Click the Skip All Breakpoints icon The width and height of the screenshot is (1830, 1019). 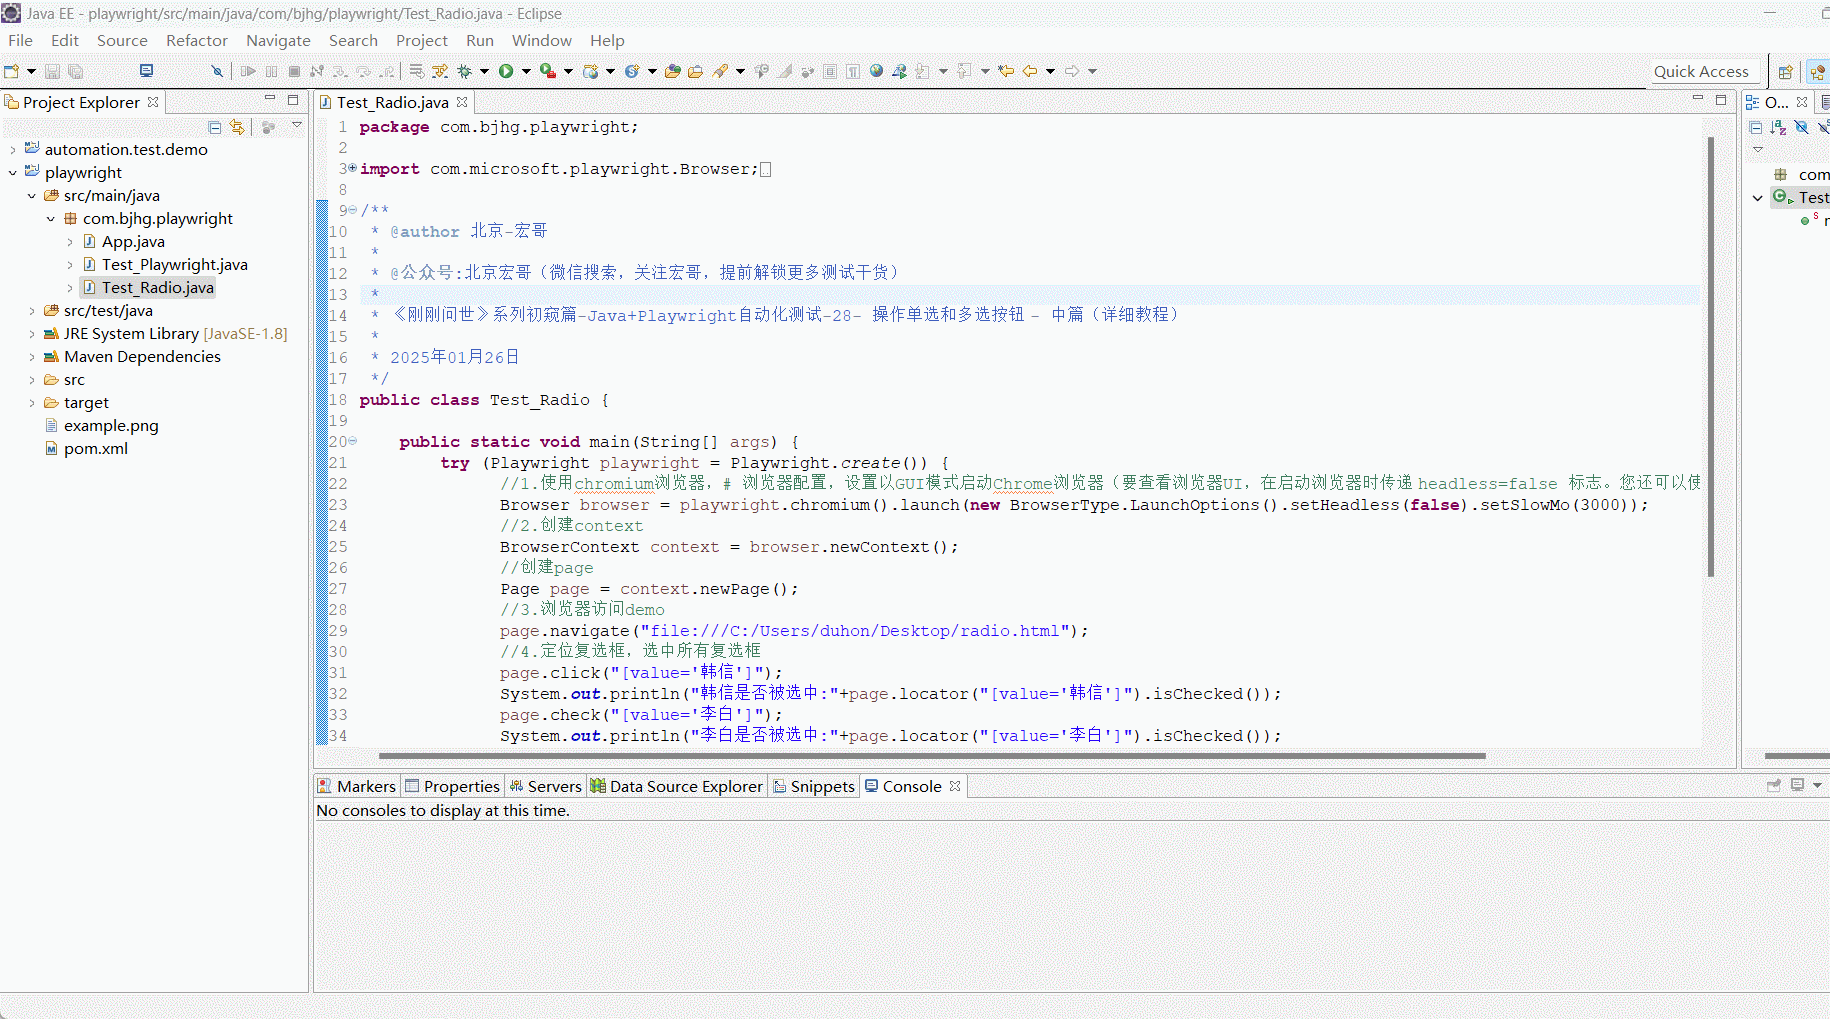pos(216,71)
